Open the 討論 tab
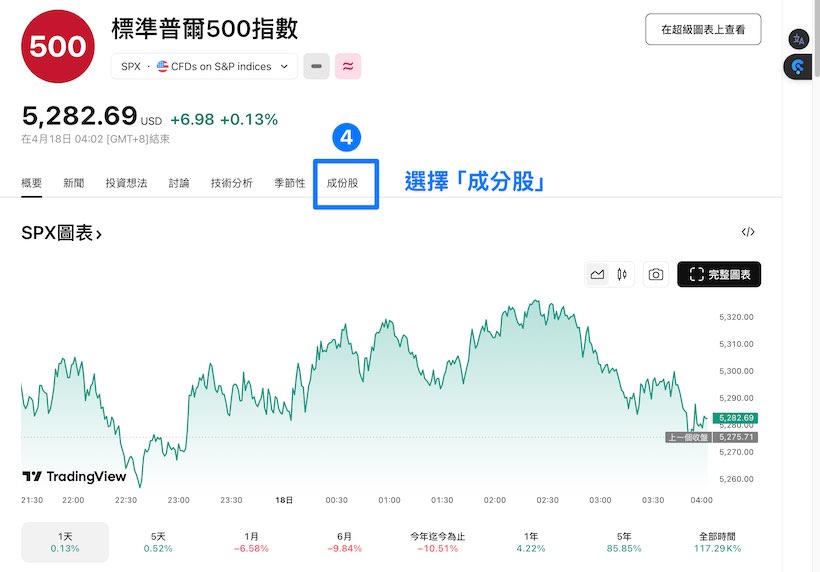 point(179,183)
